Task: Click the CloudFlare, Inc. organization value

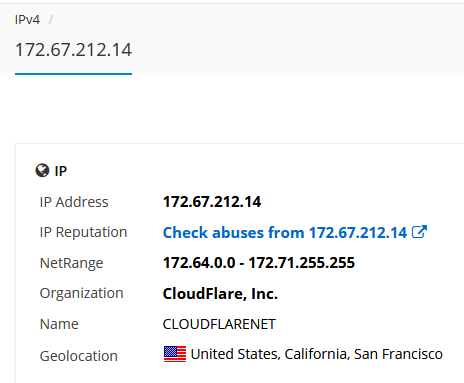Action: (220, 293)
